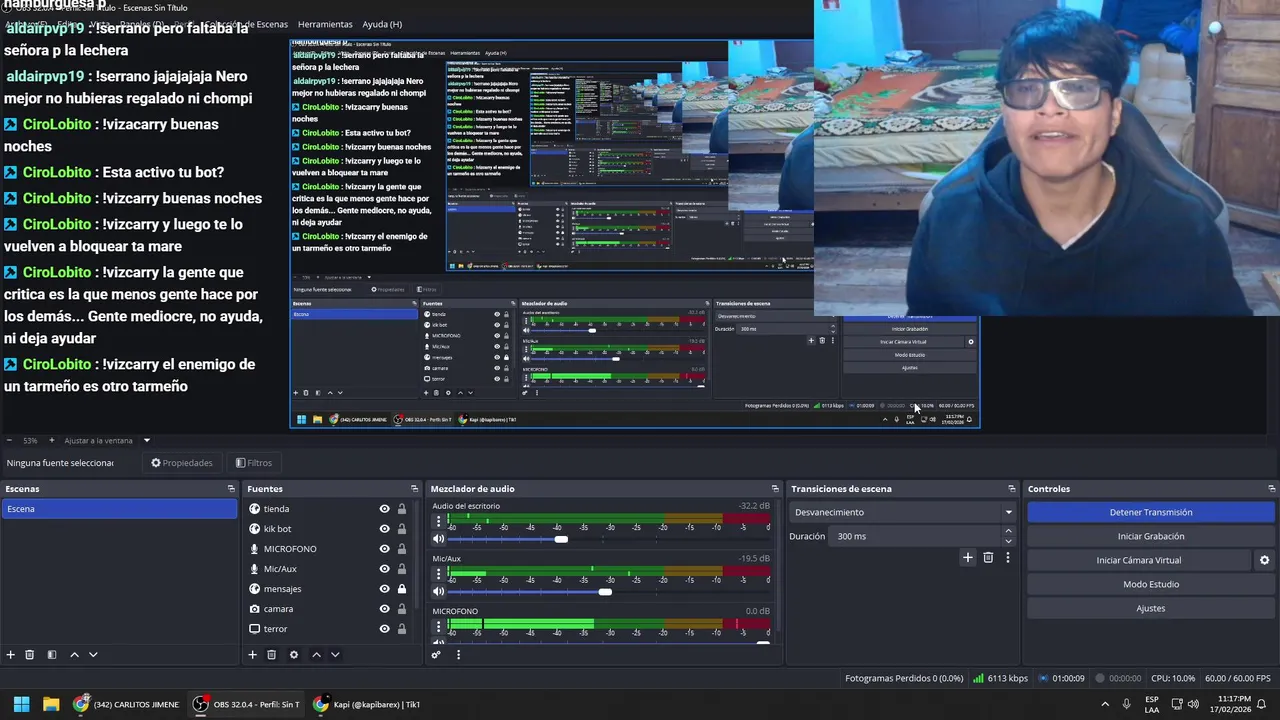Open Ajustes settings button
Screen dimensions: 1280x720
click(x=1151, y=608)
